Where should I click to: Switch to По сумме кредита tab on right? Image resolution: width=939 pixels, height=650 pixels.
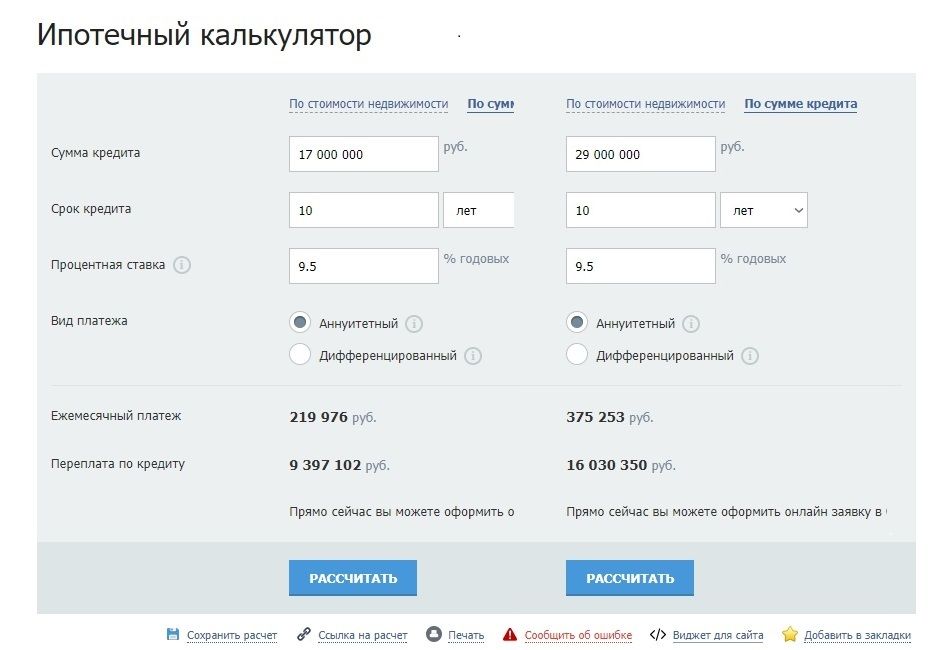(800, 104)
